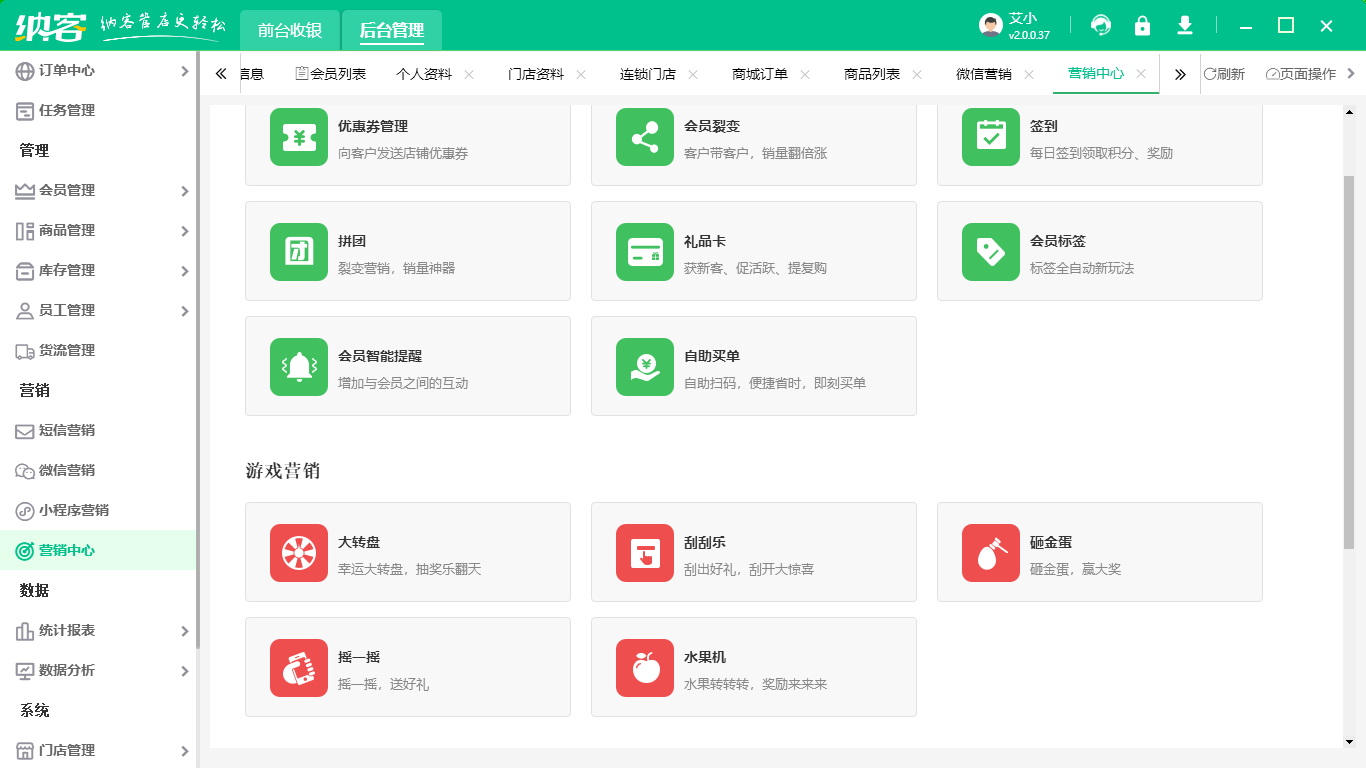
Task: Open the daily sign-in (签到) calendar icon
Action: tap(991, 138)
